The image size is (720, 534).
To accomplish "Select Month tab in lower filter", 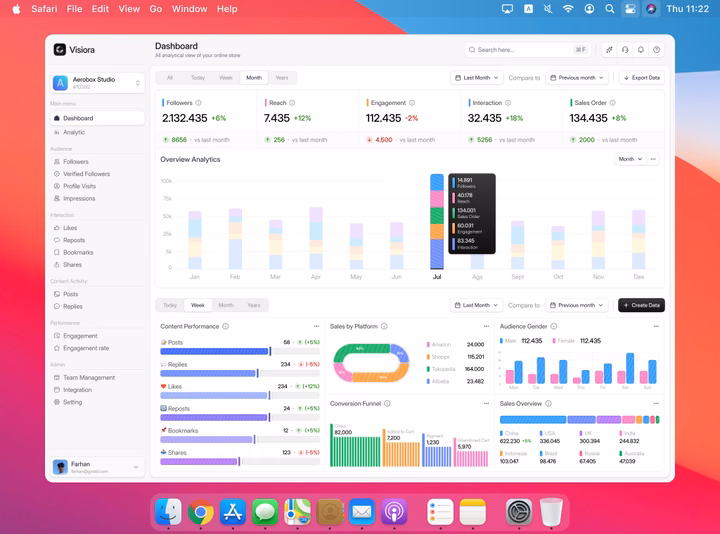I will pos(226,305).
